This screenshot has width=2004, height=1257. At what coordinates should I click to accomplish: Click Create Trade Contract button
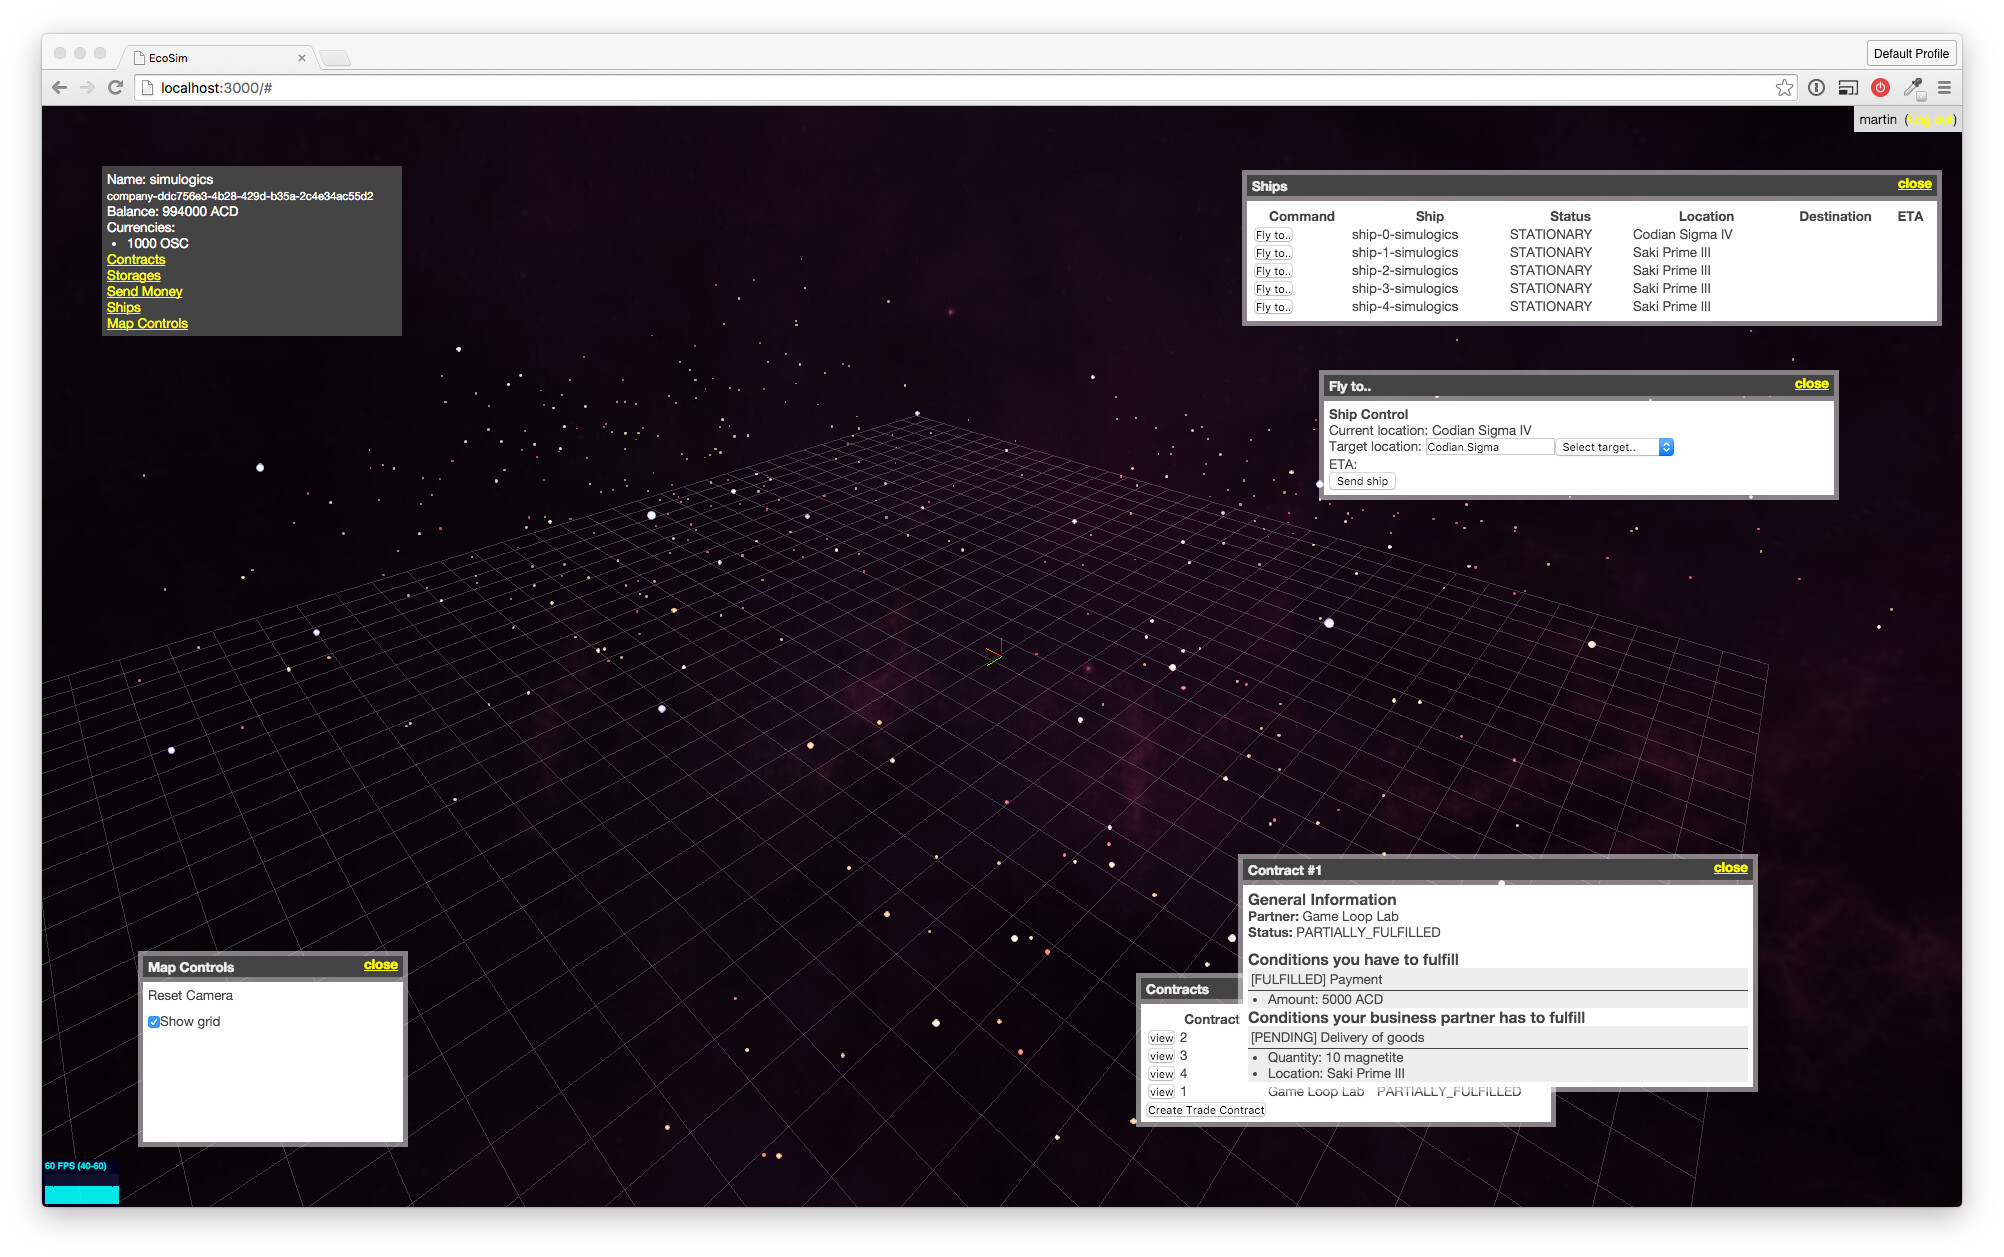click(x=1206, y=1110)
